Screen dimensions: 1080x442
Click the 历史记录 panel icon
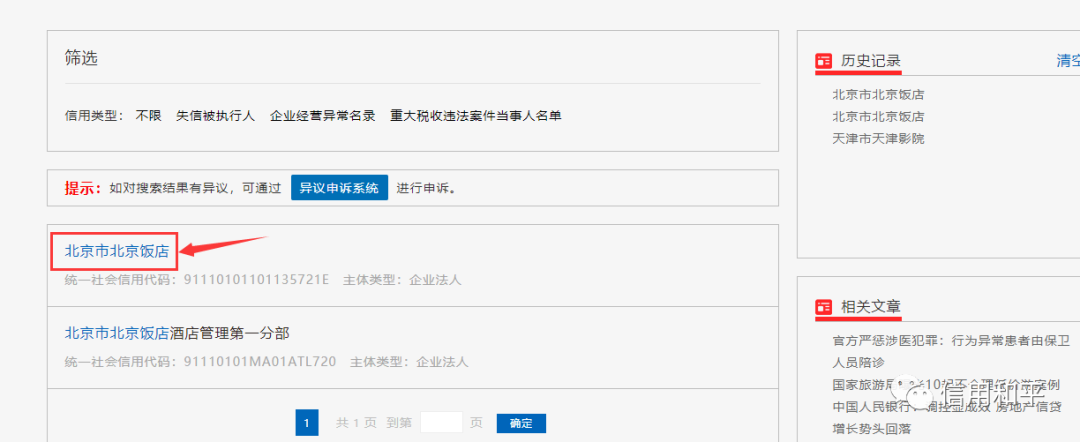[823, 61]
